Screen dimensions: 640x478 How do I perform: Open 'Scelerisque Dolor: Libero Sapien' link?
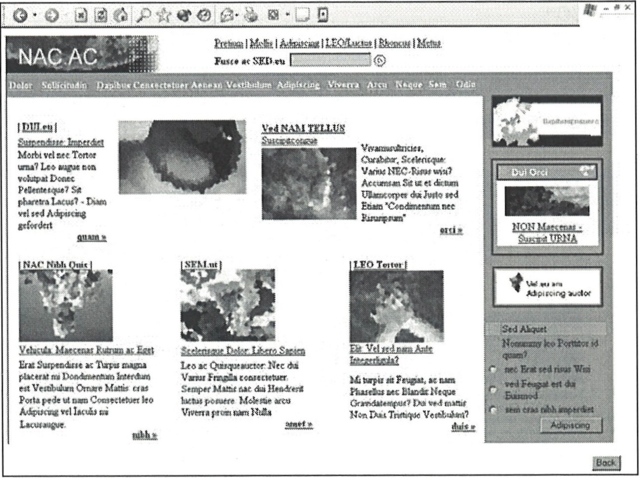tap(243, 351)
